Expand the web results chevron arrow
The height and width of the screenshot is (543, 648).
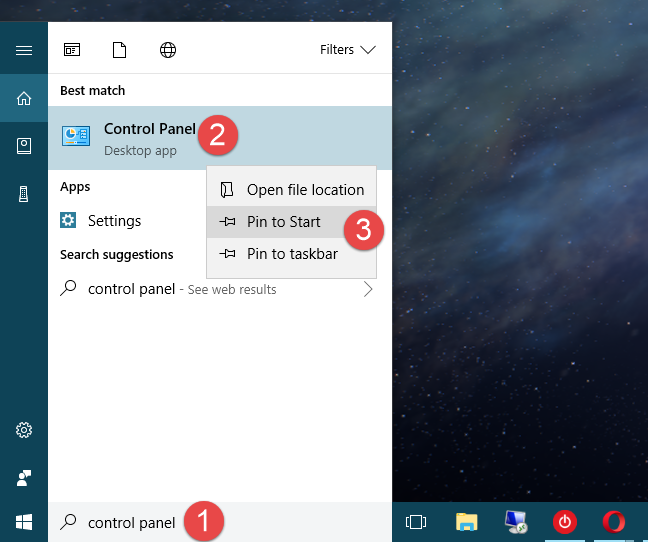click(368, 289)
